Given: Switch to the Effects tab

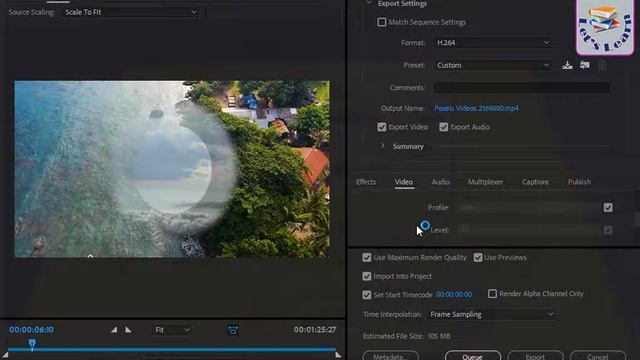Looking at the screenshot, I should [x=366, y=182].
